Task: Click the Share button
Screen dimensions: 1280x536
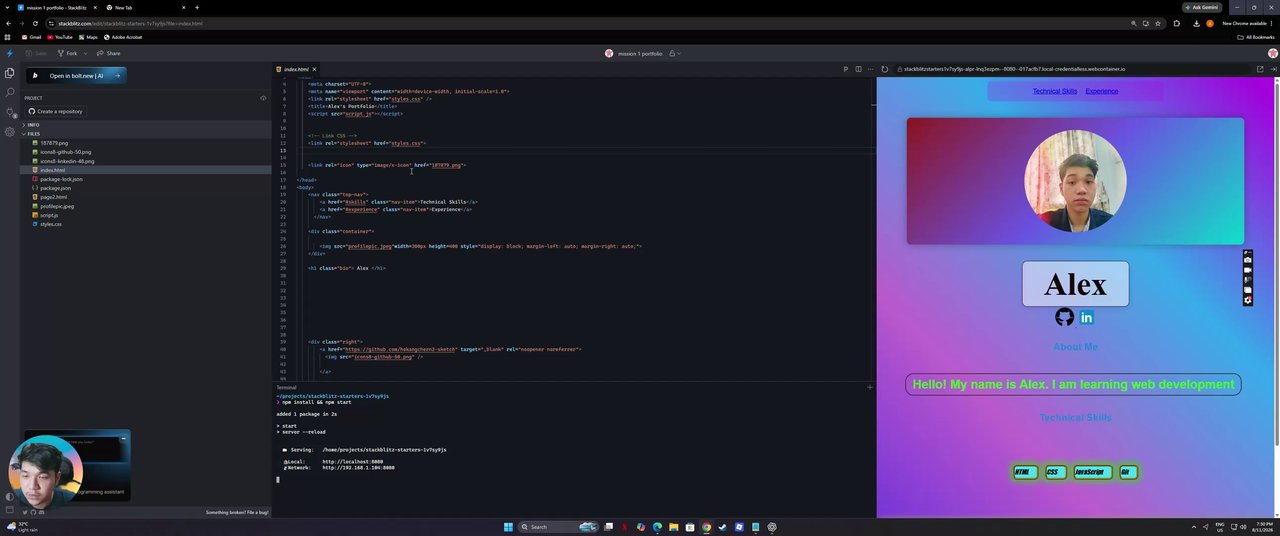Action: 108,53
